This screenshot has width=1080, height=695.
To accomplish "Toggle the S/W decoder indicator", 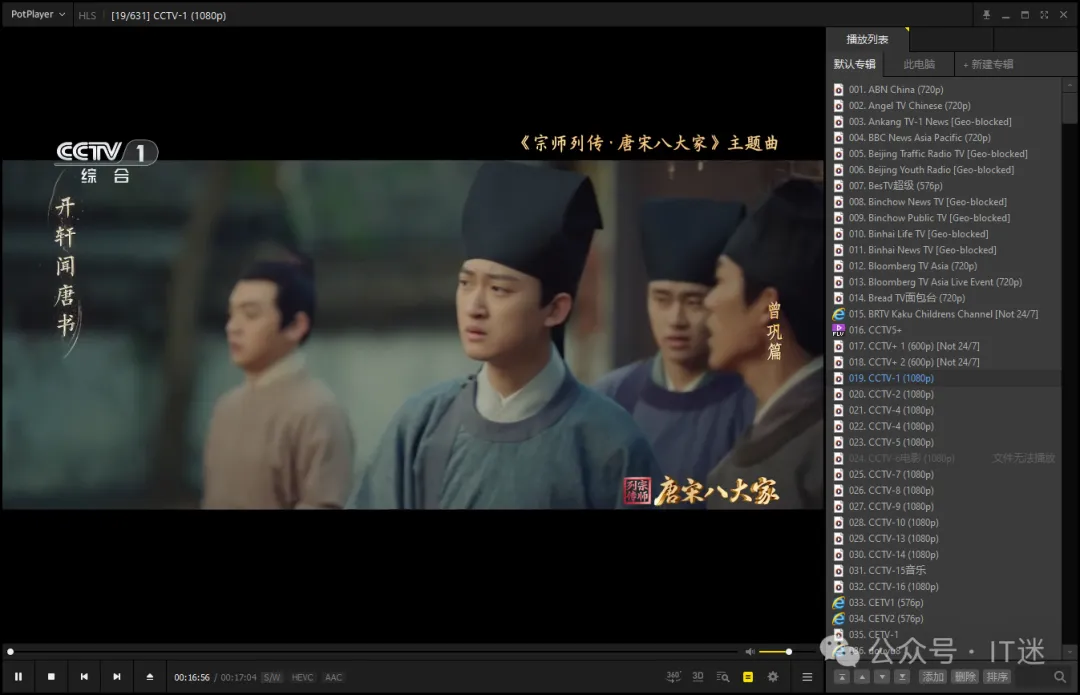I will (x=272, y=678).
